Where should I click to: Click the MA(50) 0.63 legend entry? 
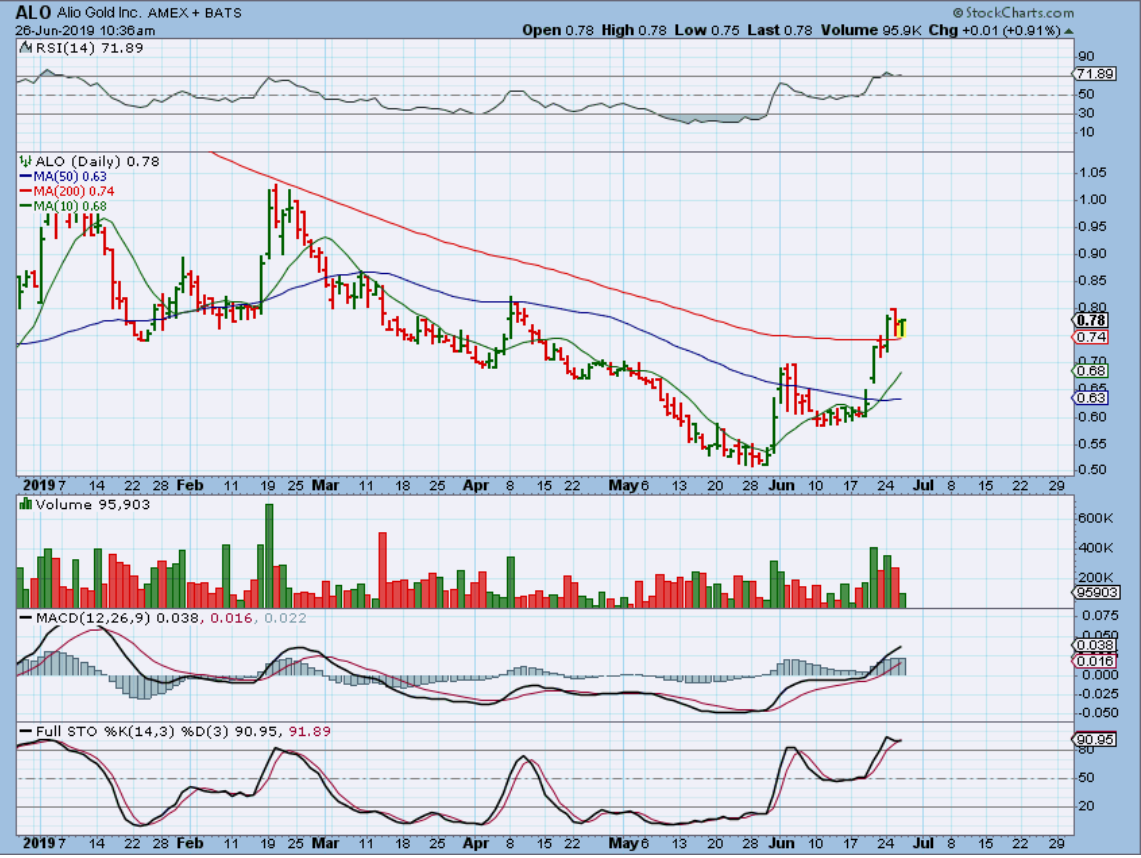coord(63,177)
